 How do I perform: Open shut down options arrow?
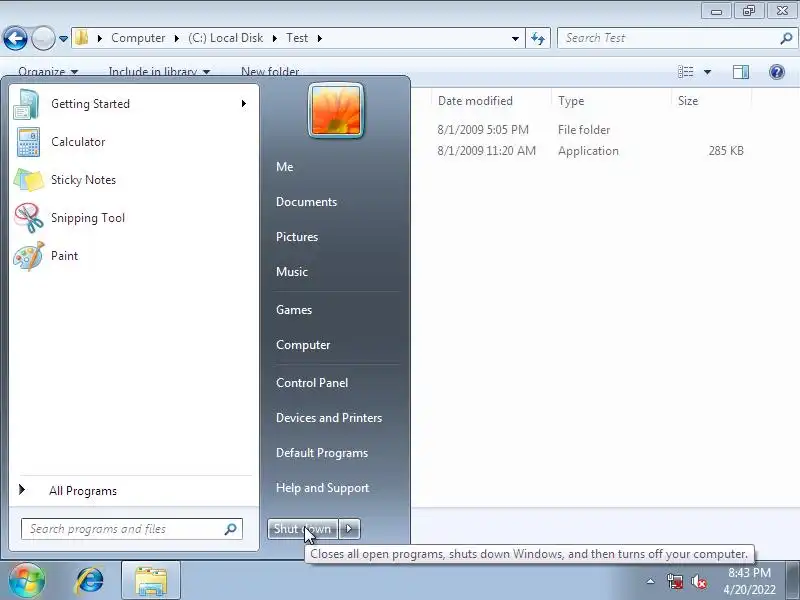pos(349,529)
